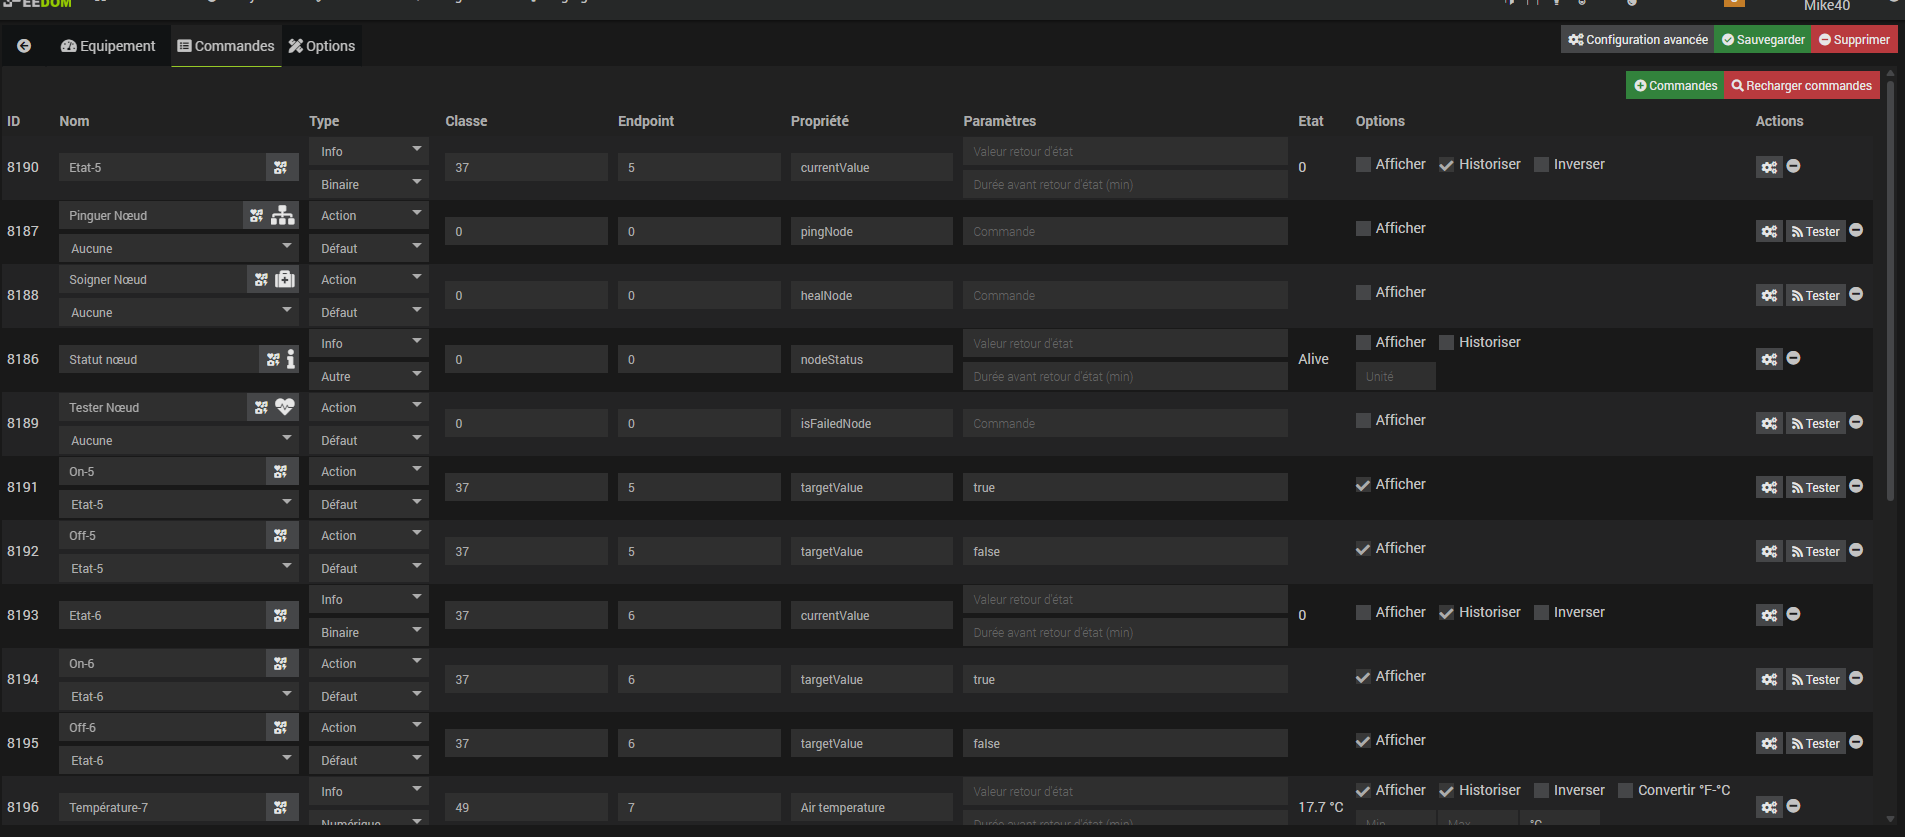Viewport: 1905px width, 837px height.
Task: Click the back arrow icon
Action: click(24, 46)
